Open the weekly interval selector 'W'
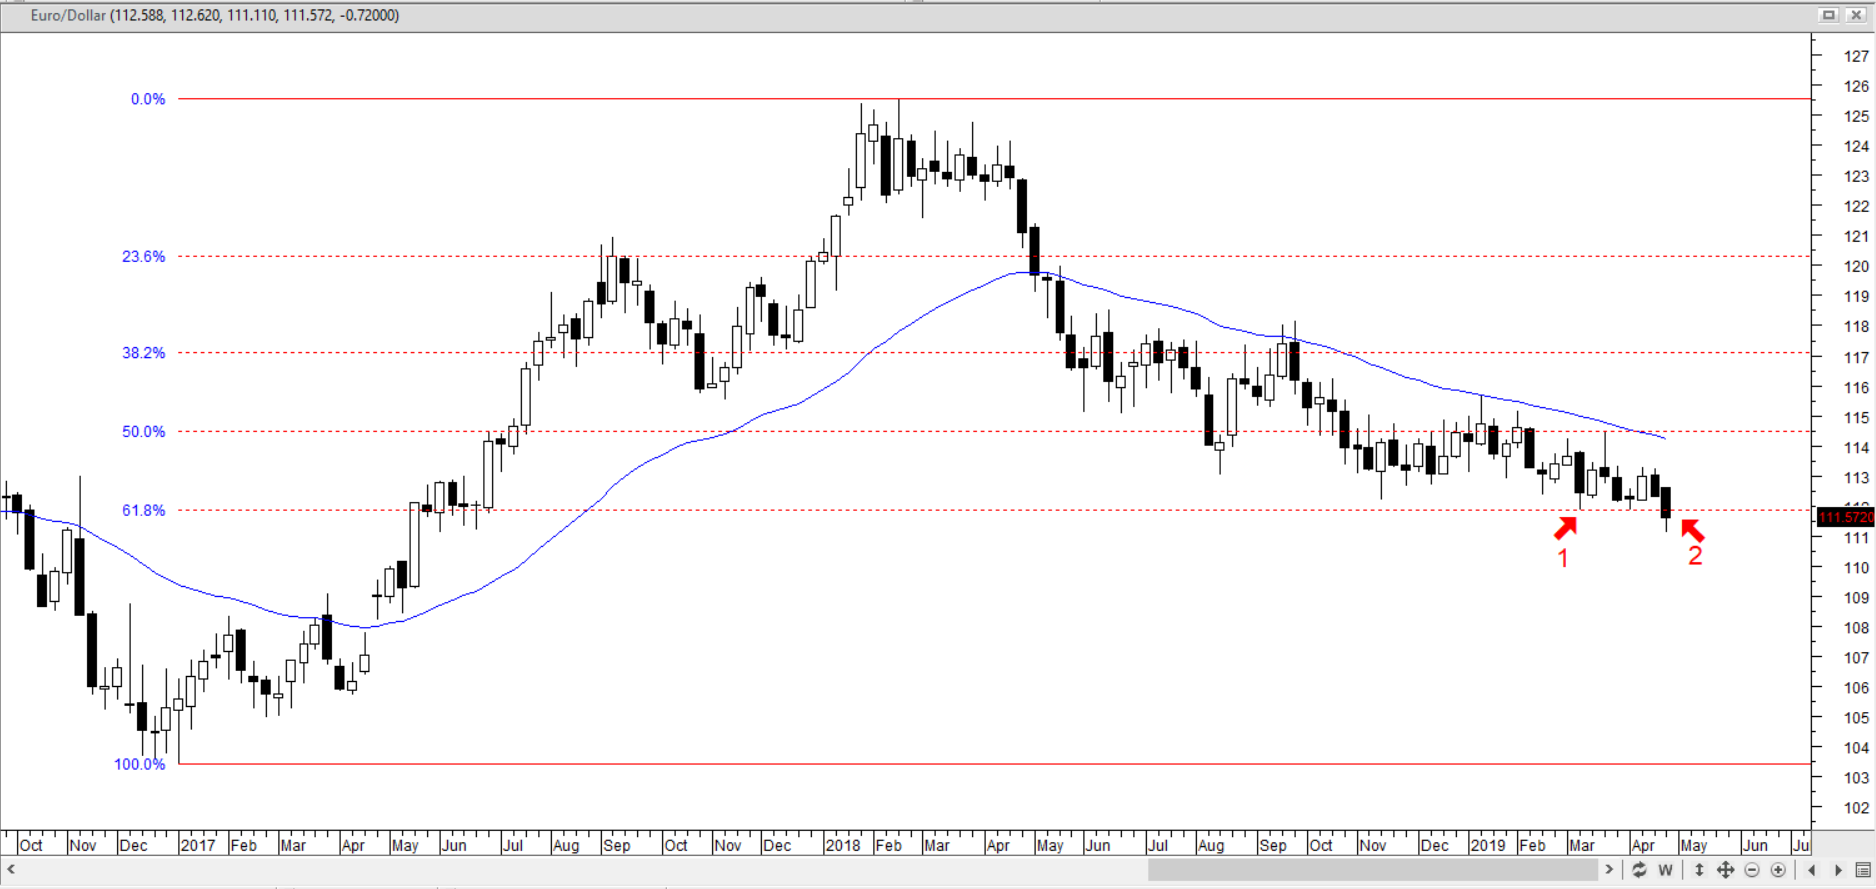Viewport: 1876px width, 889px height. (1665, 870)
